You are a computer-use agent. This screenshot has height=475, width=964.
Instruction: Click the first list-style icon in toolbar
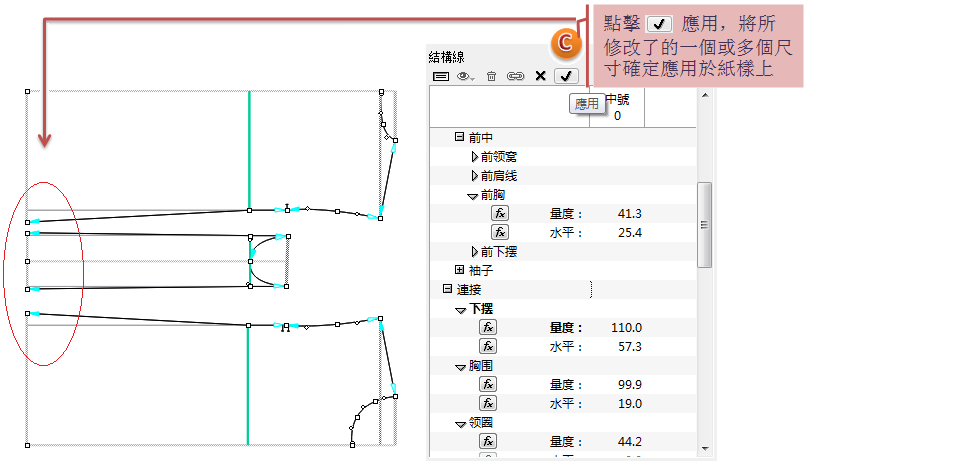click(x=441, y=76)
